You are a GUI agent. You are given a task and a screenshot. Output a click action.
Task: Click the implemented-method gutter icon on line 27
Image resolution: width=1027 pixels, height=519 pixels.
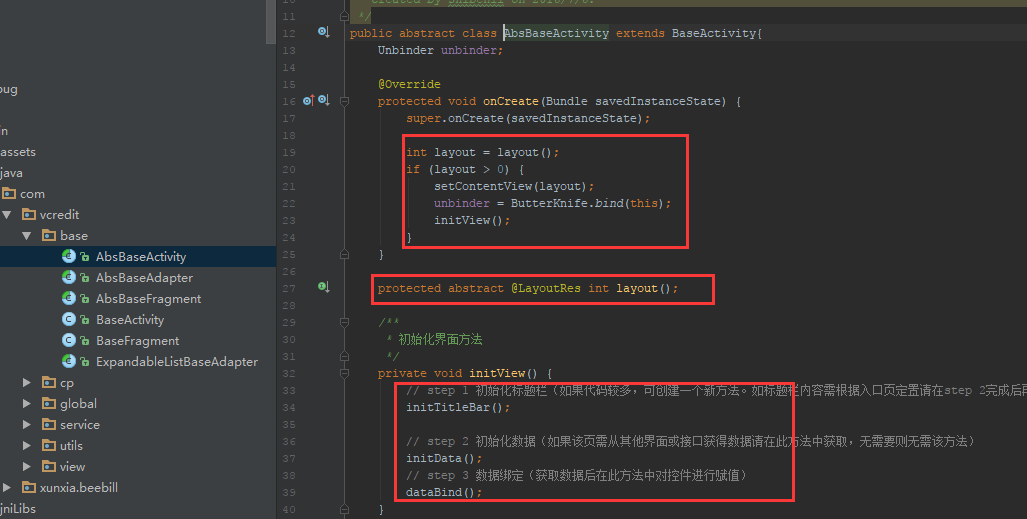point(323,287)
